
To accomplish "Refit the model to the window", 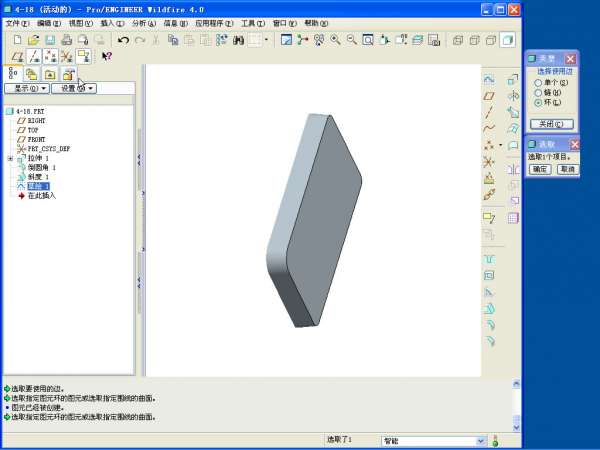I will 368,39.
